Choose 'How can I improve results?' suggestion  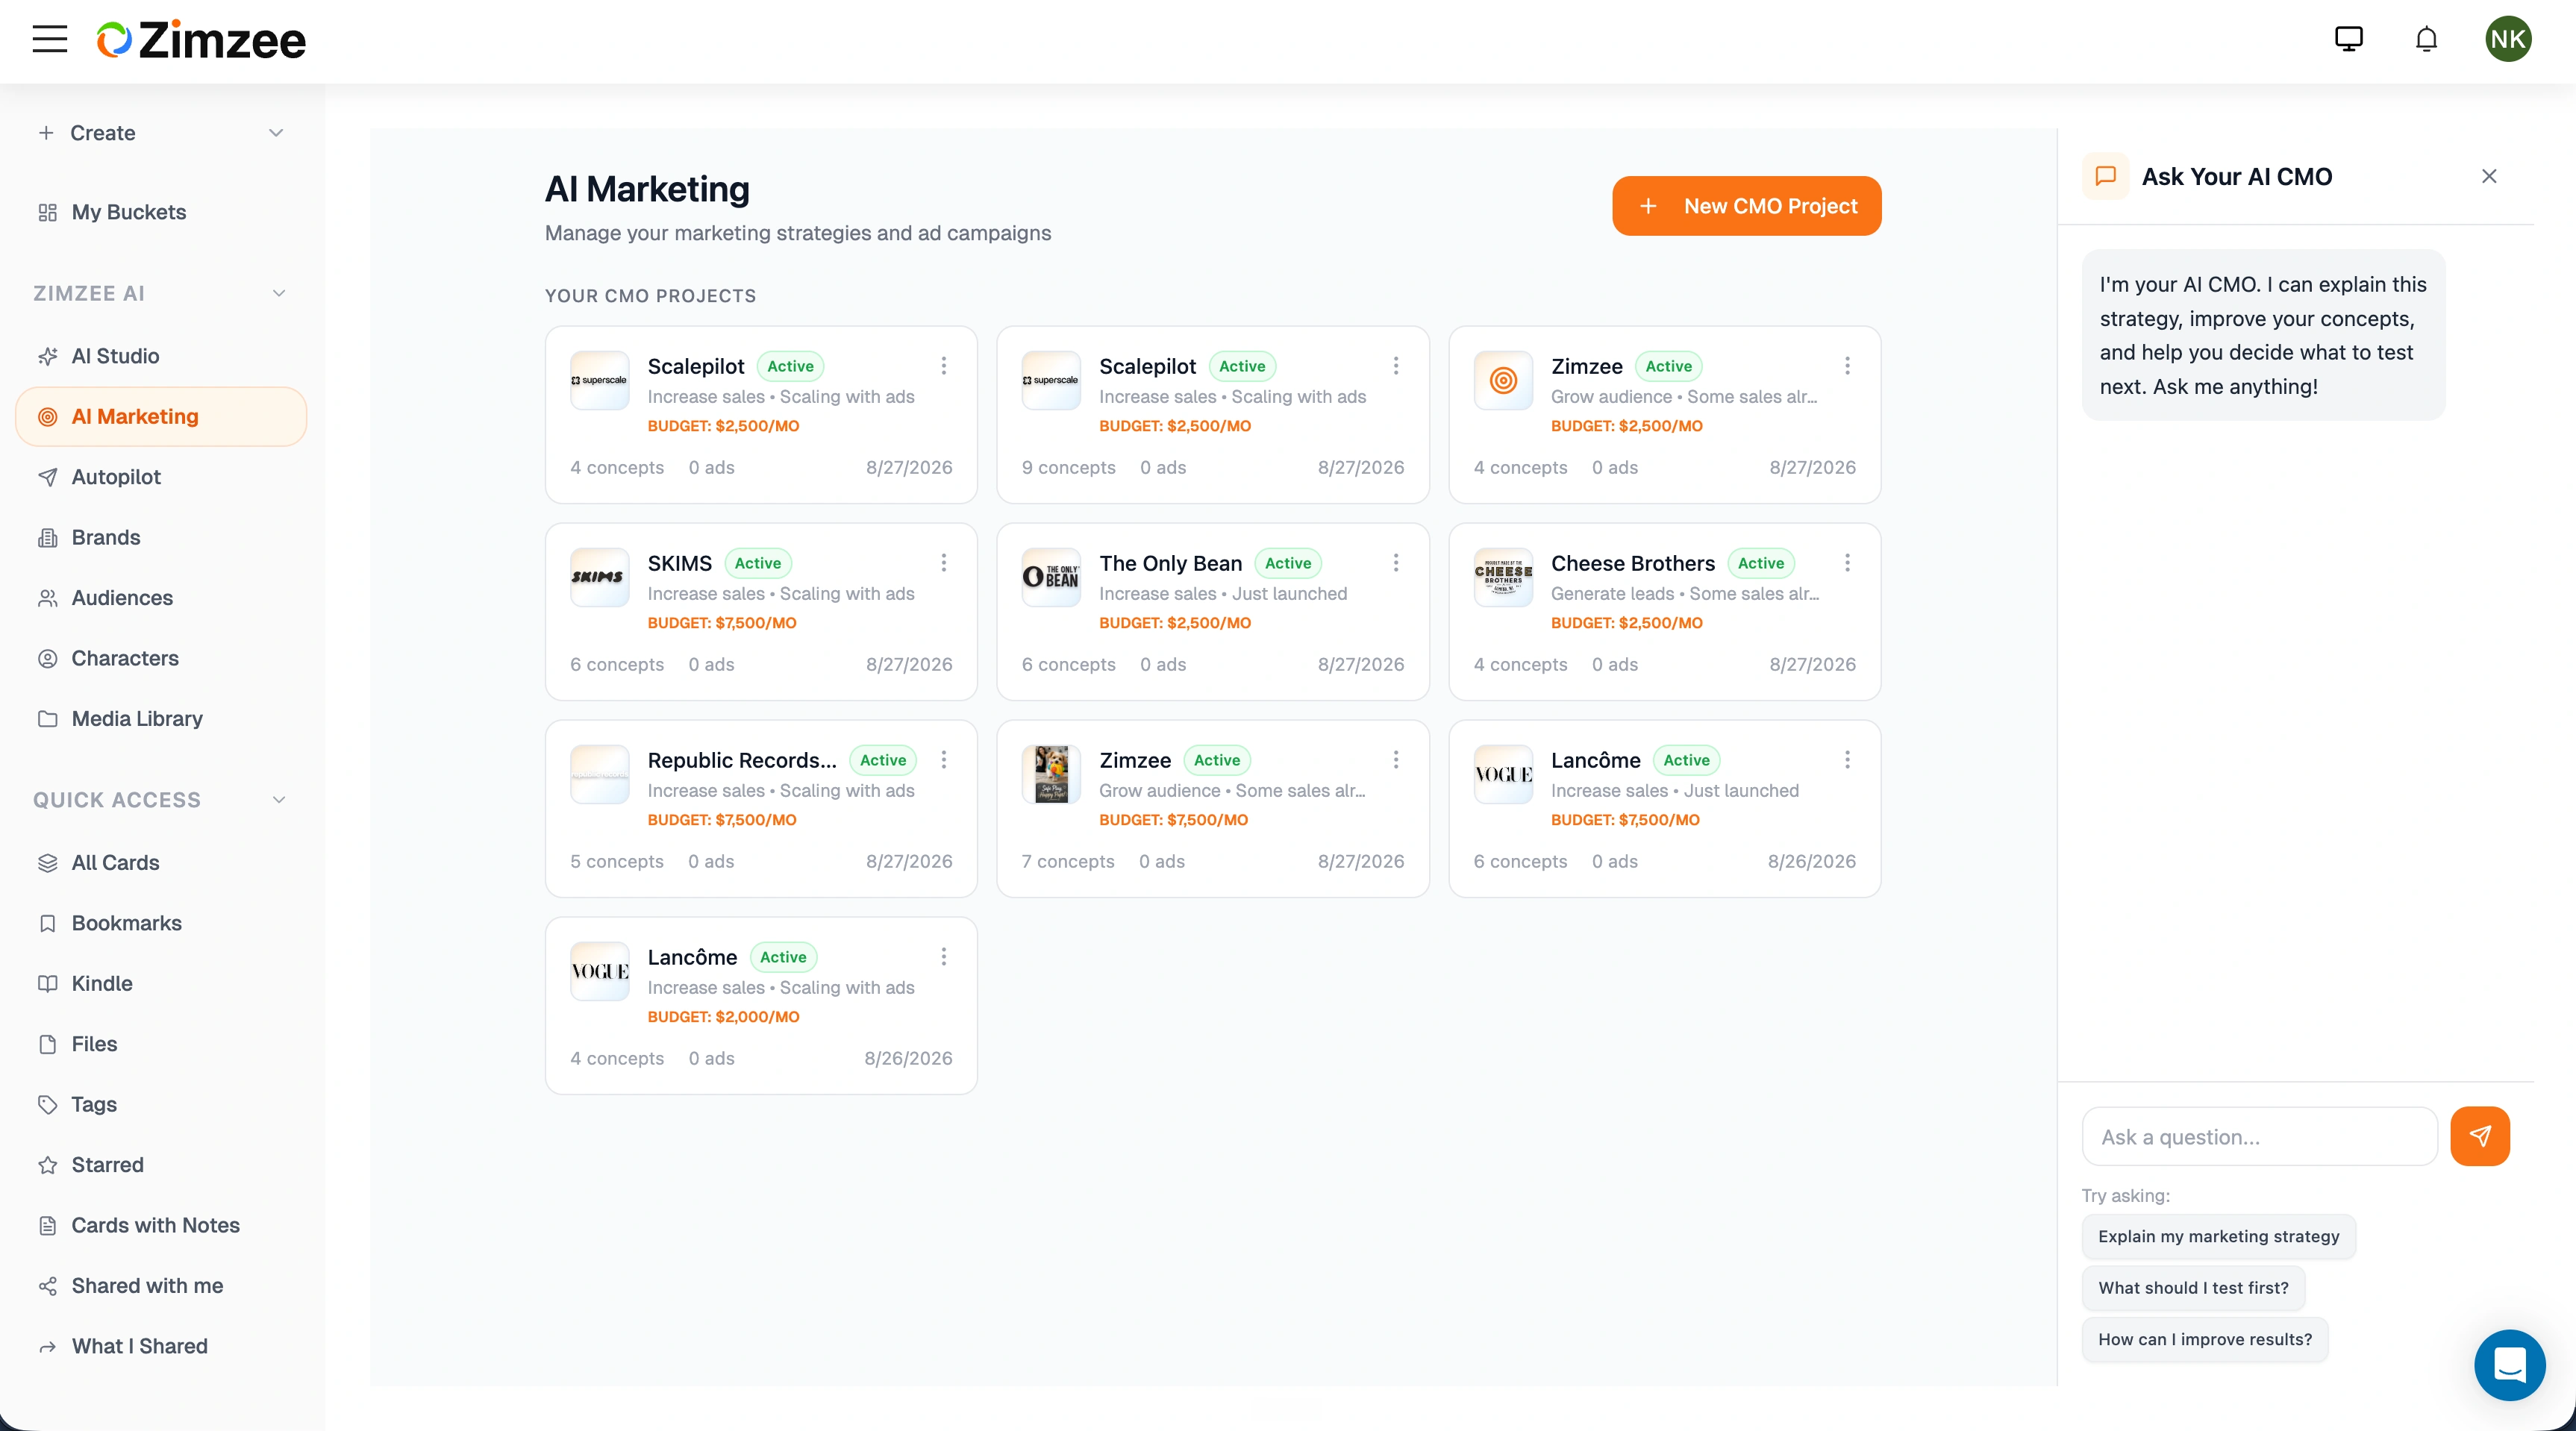(2205, 1340)
